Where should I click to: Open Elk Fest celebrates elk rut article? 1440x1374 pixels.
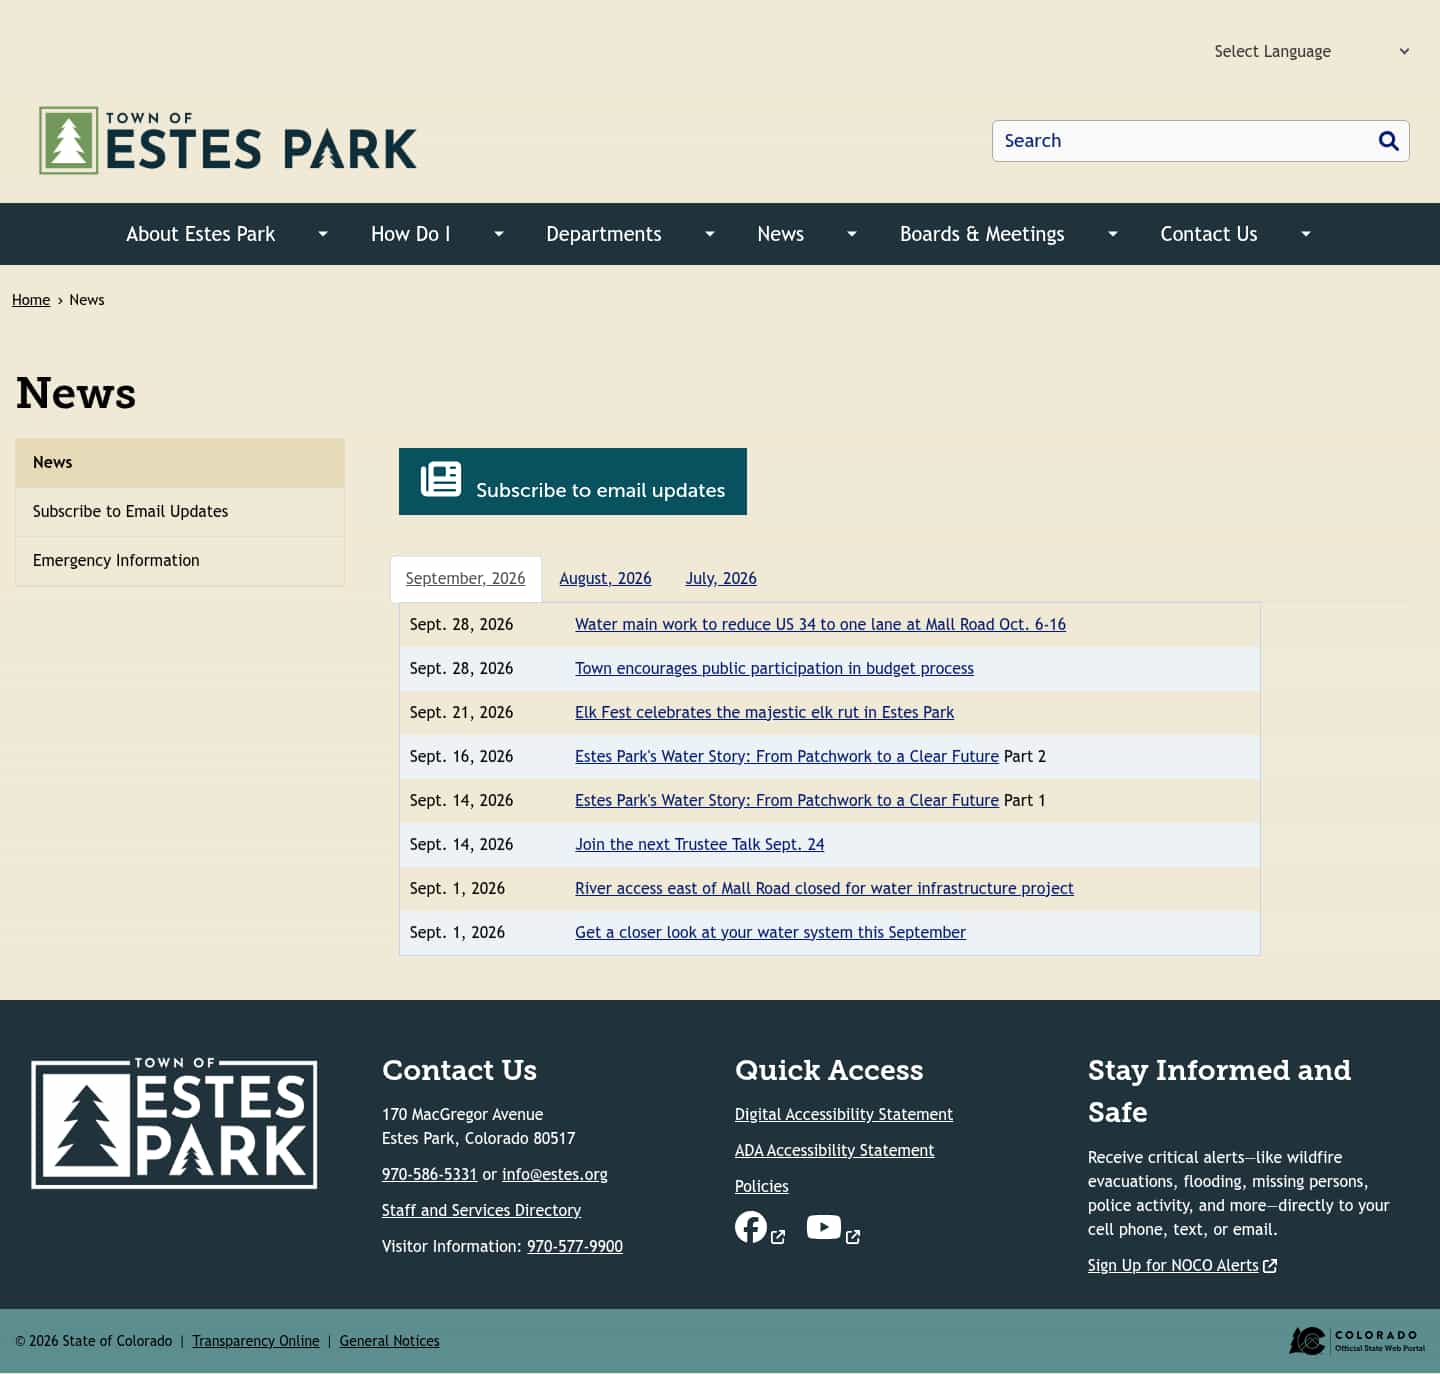click(764, 712)
